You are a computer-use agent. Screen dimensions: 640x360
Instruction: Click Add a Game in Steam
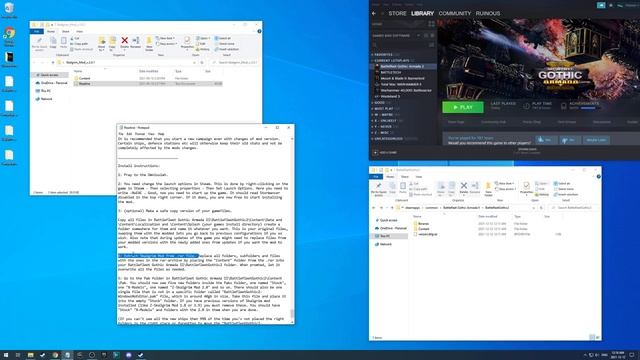point(385,153)
